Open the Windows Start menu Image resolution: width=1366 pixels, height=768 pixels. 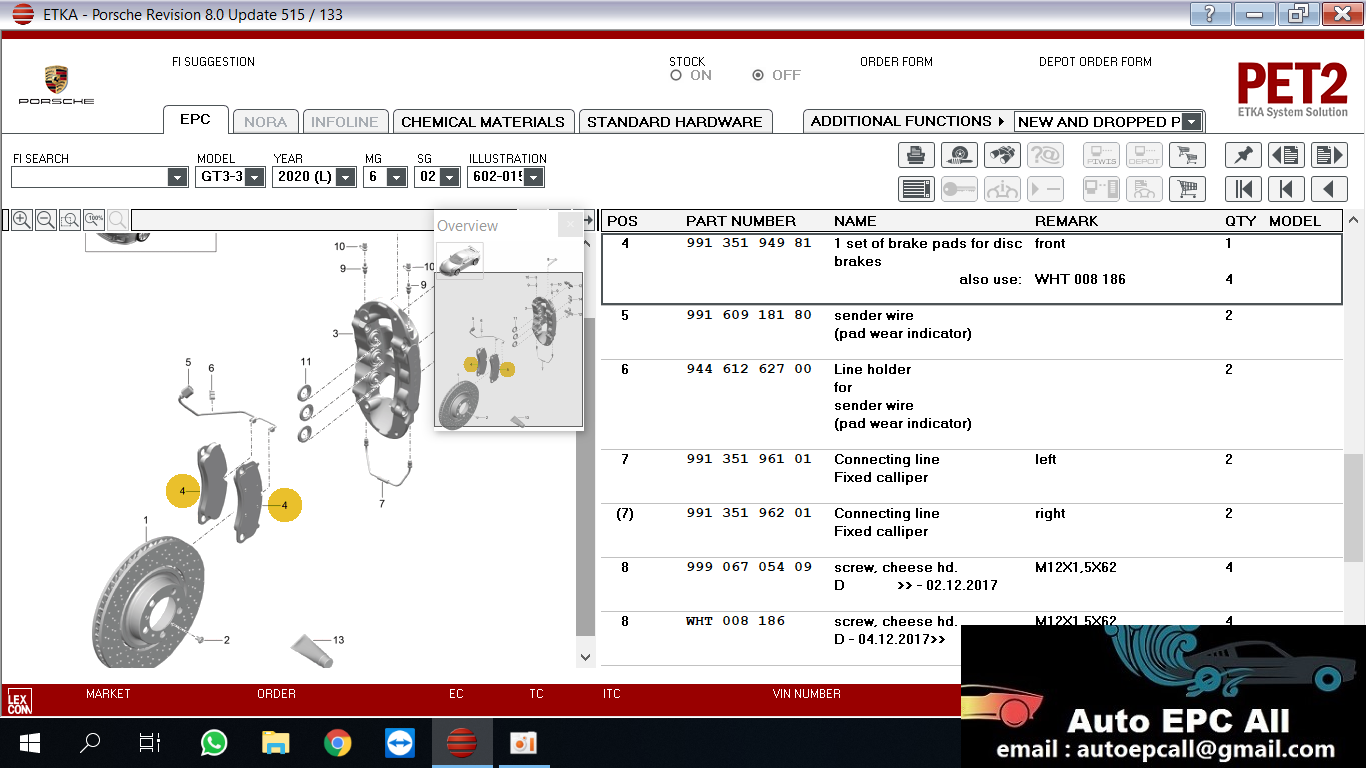coord(29,743)
